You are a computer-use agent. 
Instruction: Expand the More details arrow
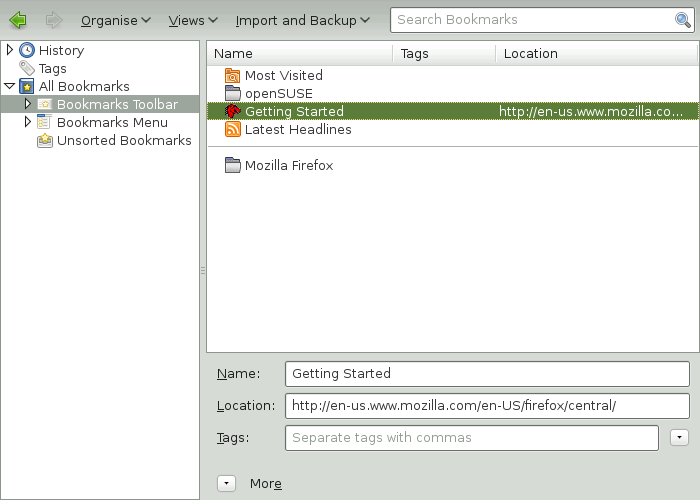coord(226,483)
